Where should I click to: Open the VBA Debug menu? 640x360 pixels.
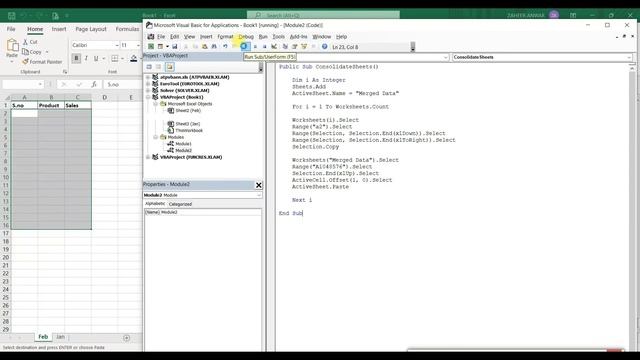246,37
